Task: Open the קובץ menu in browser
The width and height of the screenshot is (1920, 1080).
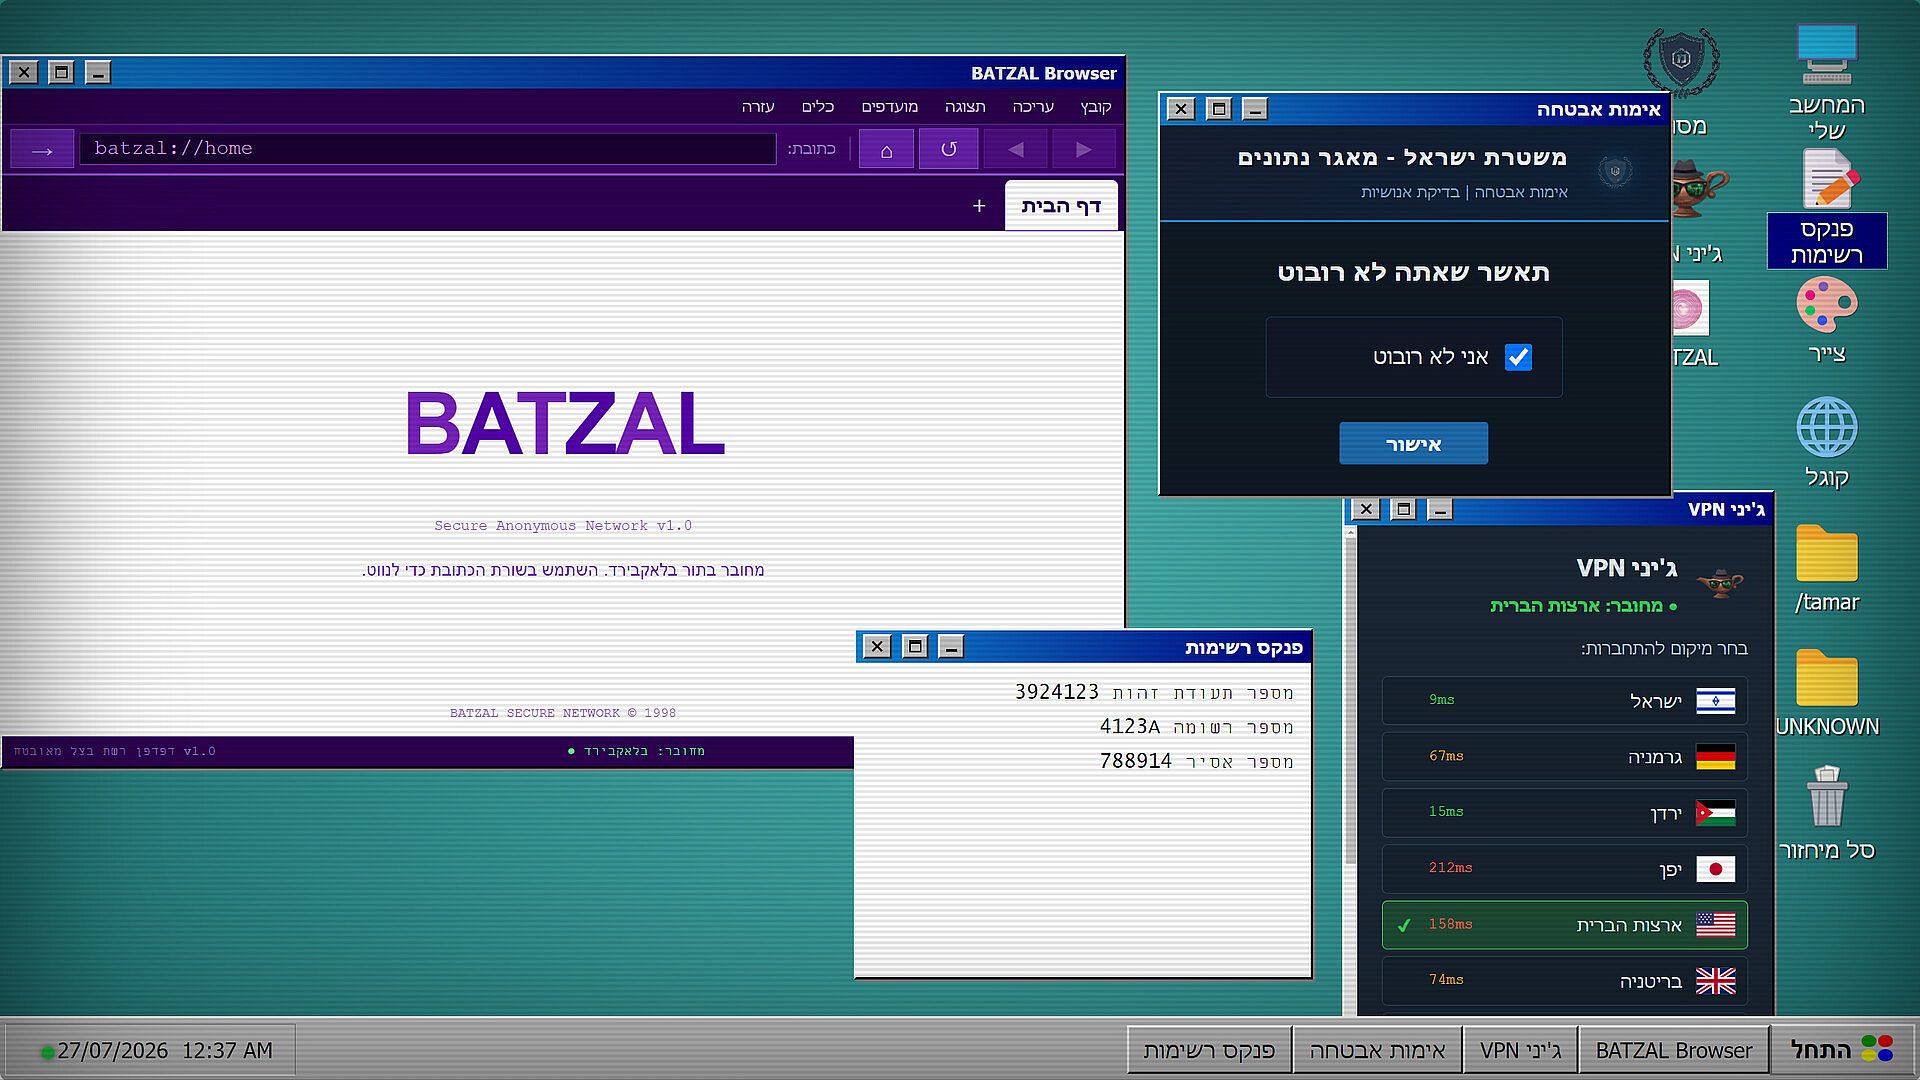Action: [1096, 107]
